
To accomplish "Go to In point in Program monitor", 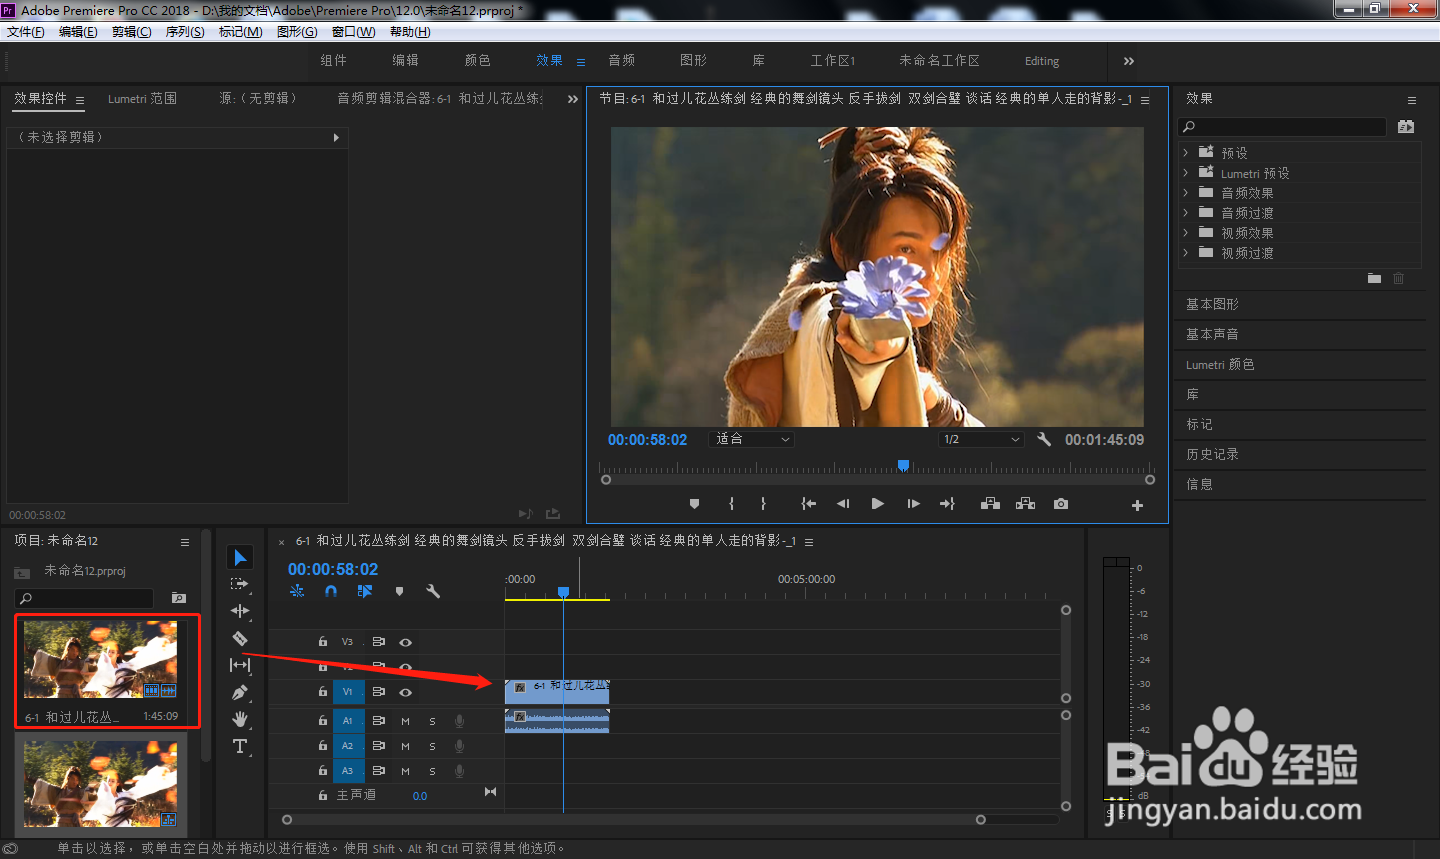I will point(809,504).
